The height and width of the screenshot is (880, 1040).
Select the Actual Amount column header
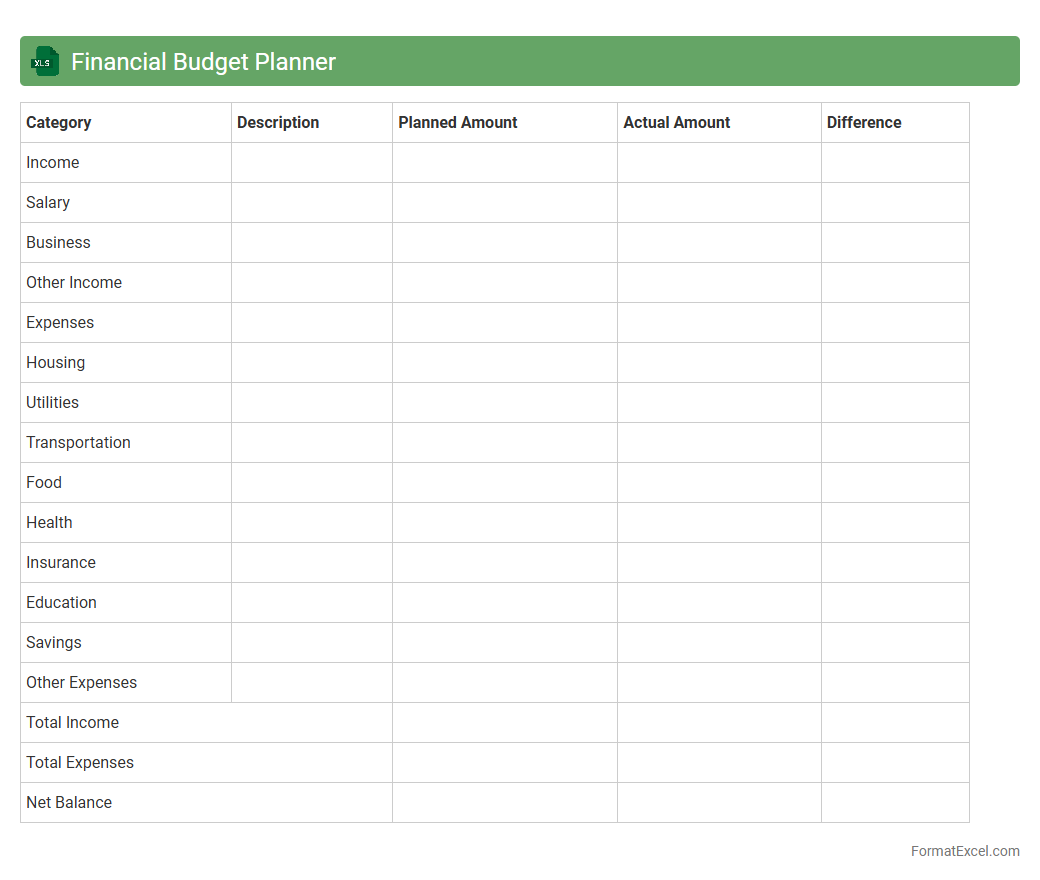point(676,122)
